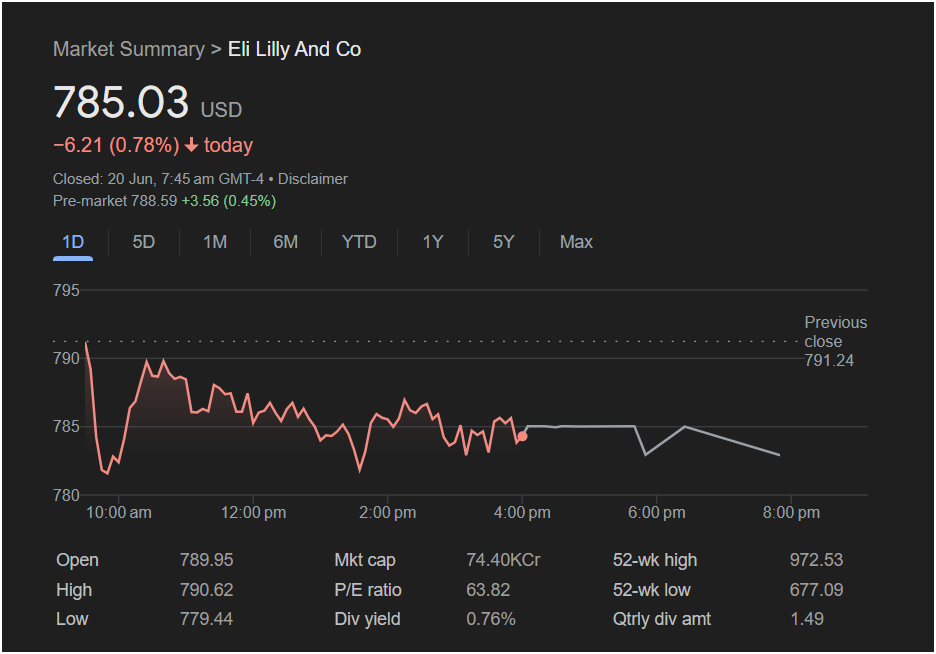Open the Disclaimer link
This screenshot has width=936, height=654.
[x=313, y=179]
